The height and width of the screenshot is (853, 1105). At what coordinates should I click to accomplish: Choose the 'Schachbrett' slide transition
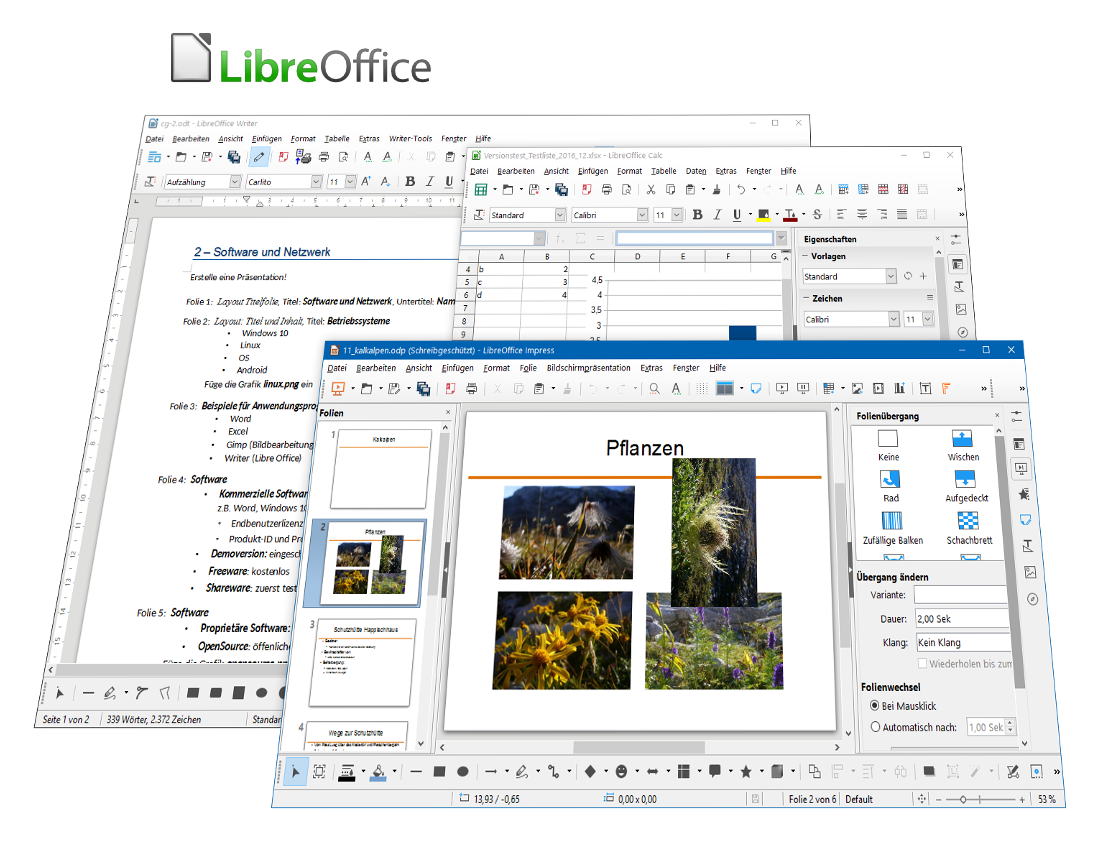969,528
